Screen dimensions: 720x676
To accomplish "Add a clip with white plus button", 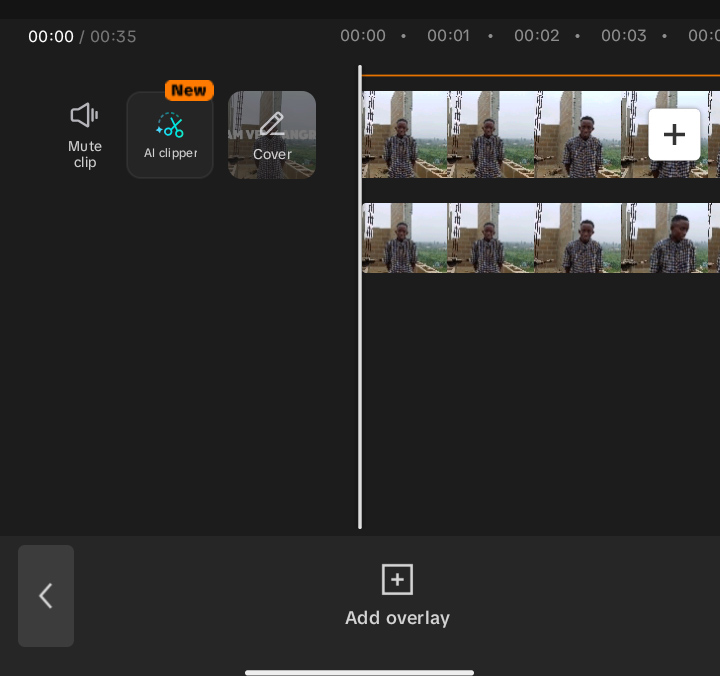I will (x=674, y=135).
